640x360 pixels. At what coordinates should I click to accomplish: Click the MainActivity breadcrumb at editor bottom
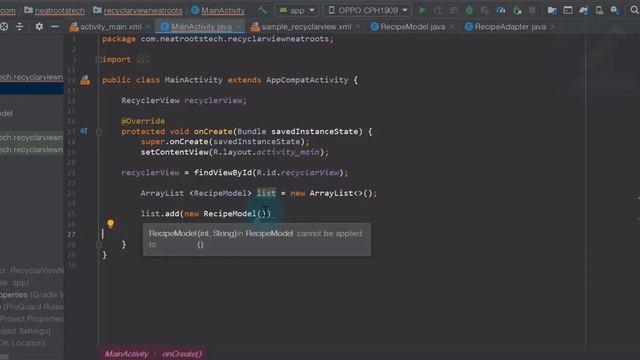[x=126, y=354]
